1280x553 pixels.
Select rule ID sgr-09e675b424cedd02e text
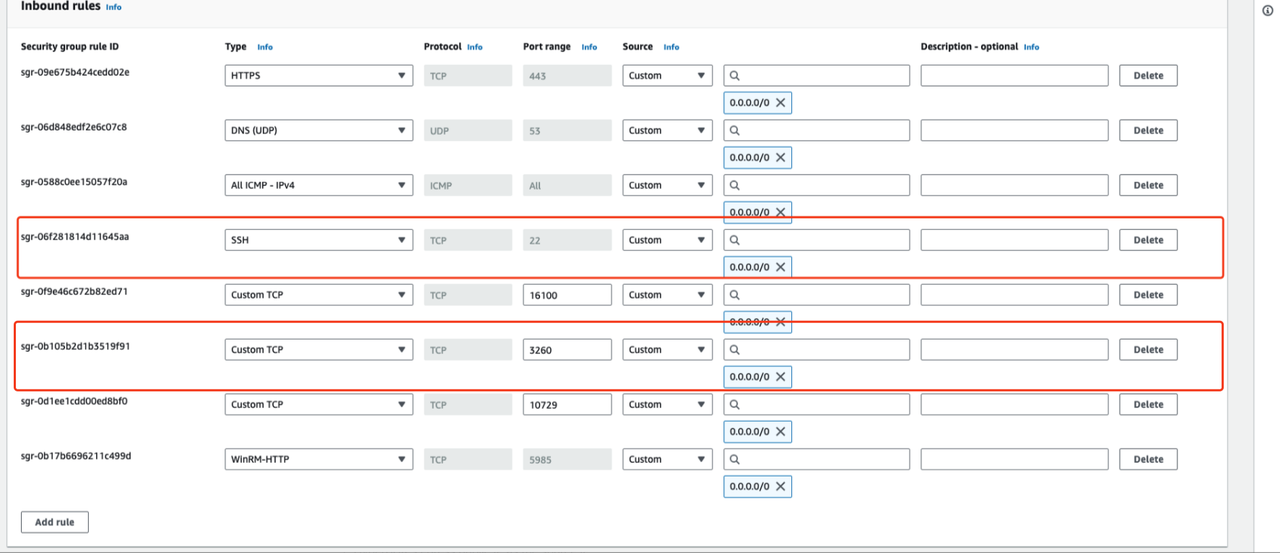tap(75, 72)
